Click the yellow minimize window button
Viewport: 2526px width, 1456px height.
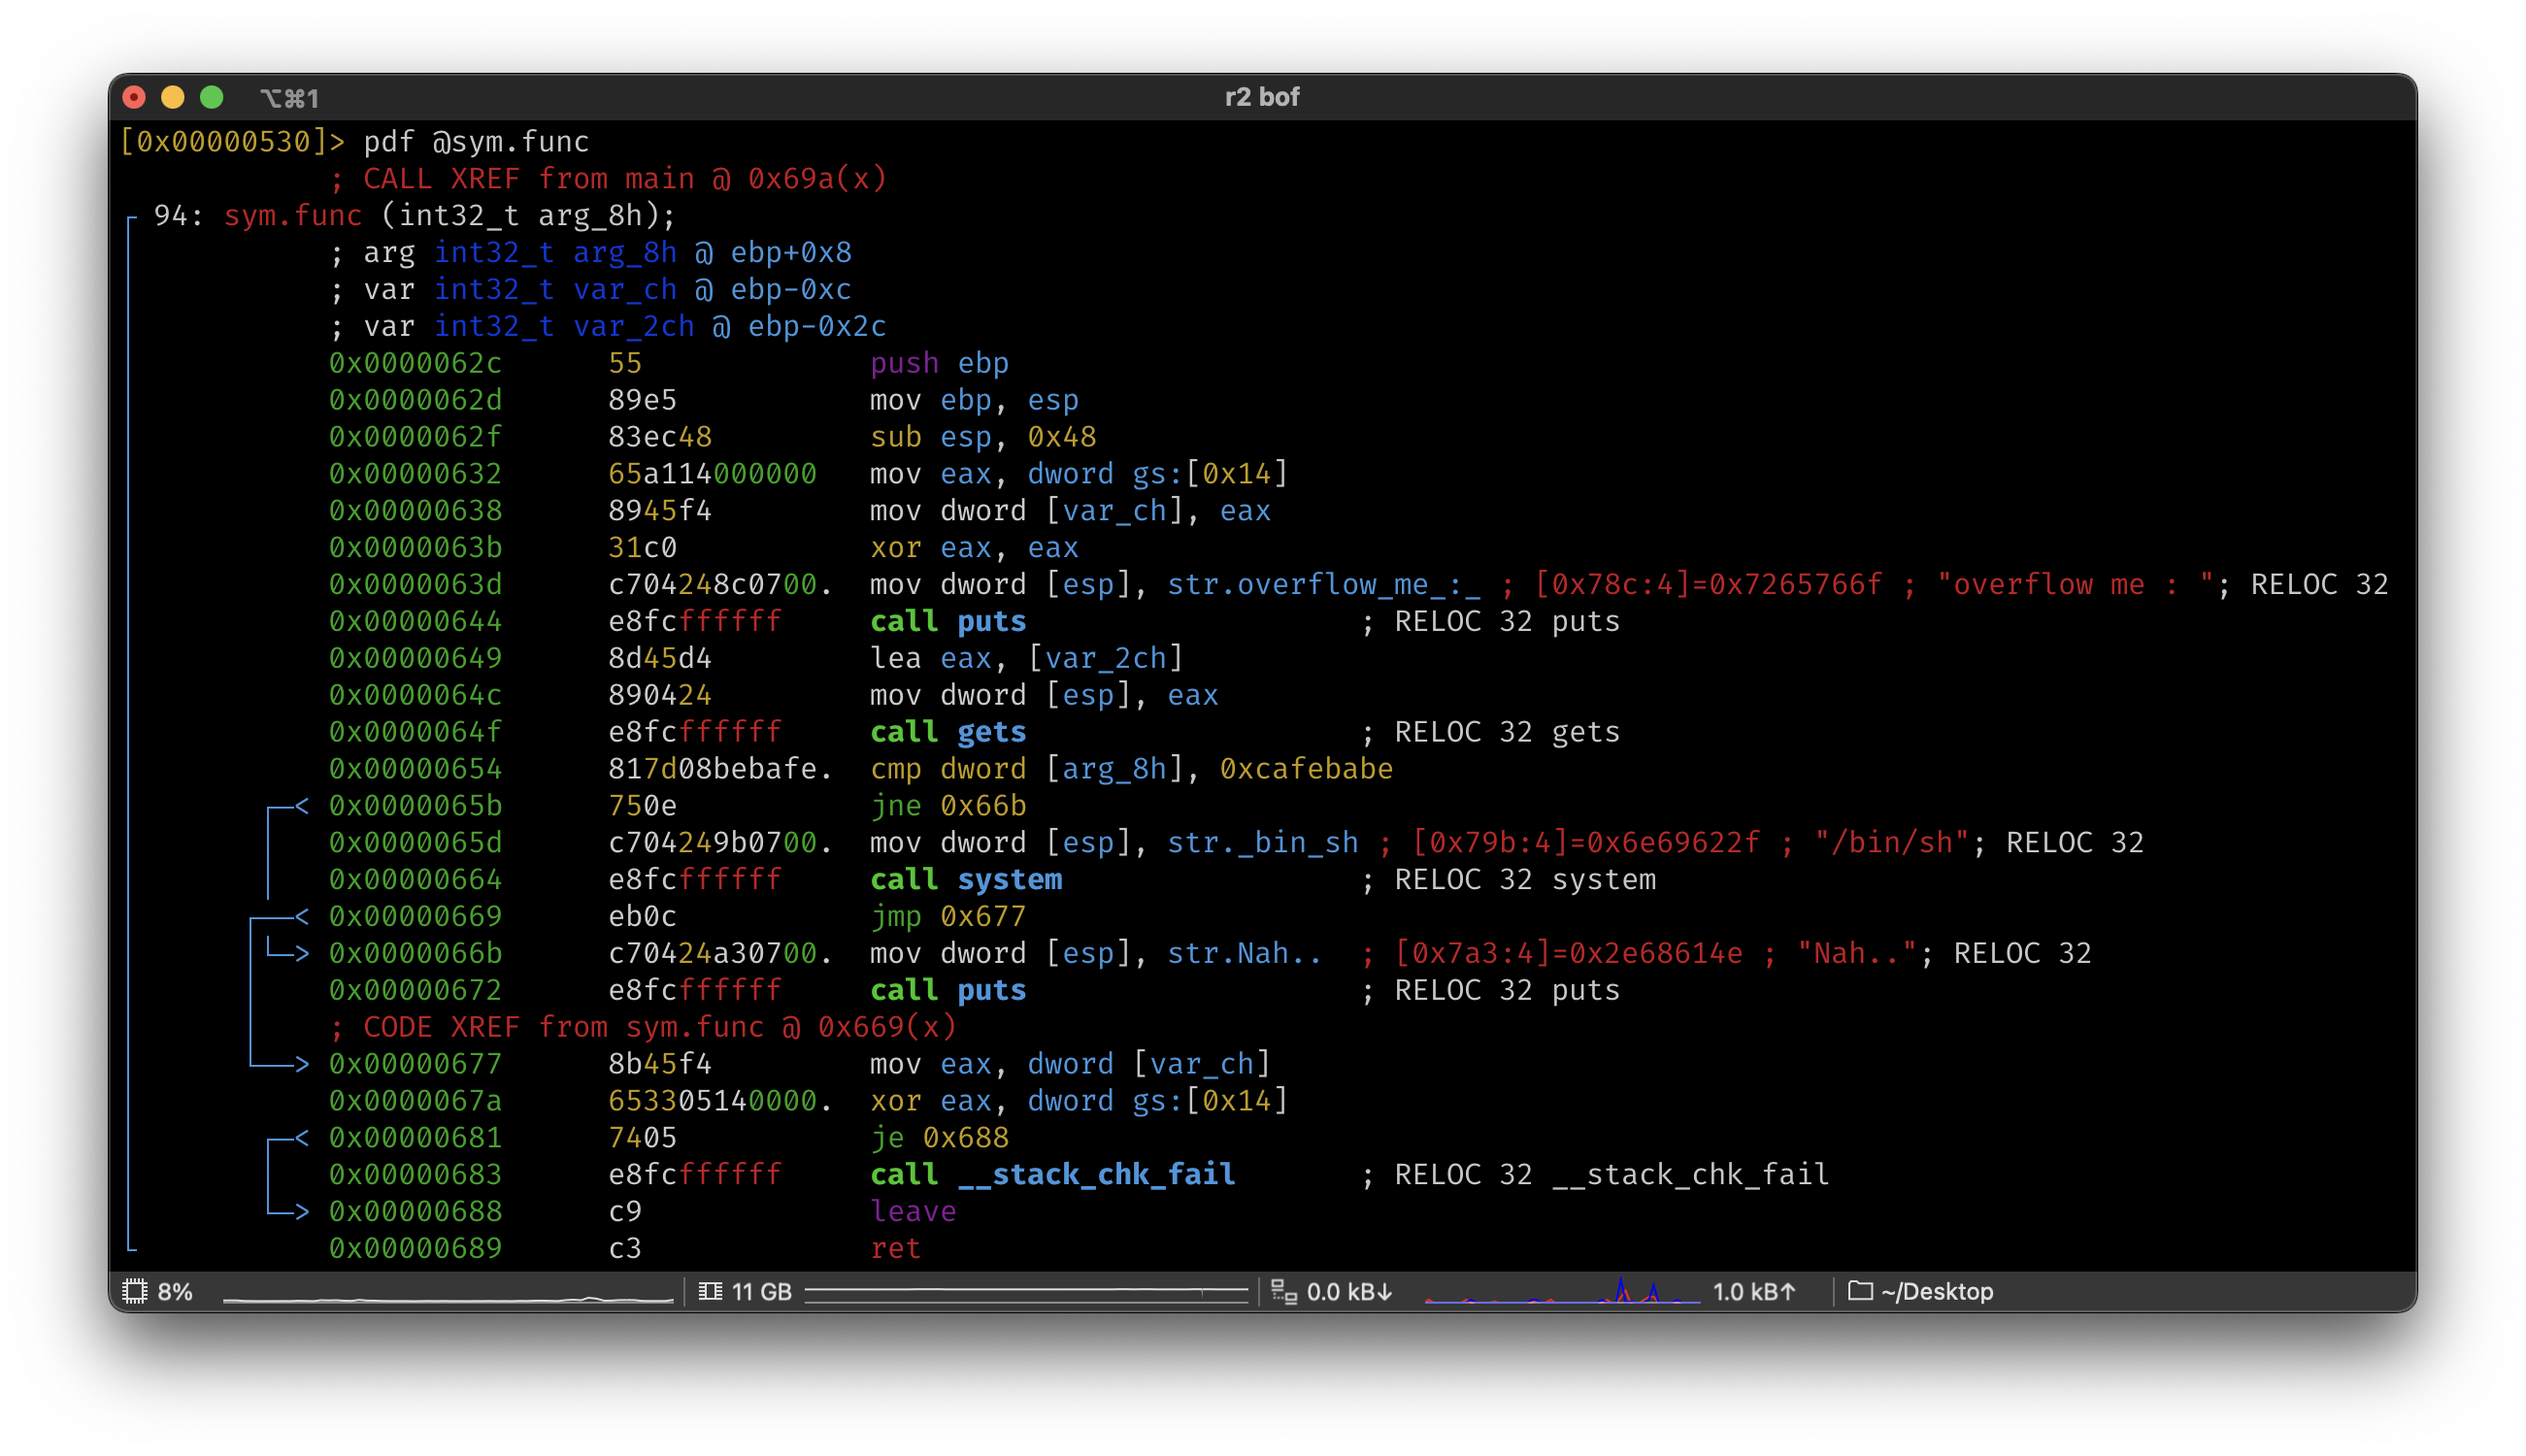point(173,97)
